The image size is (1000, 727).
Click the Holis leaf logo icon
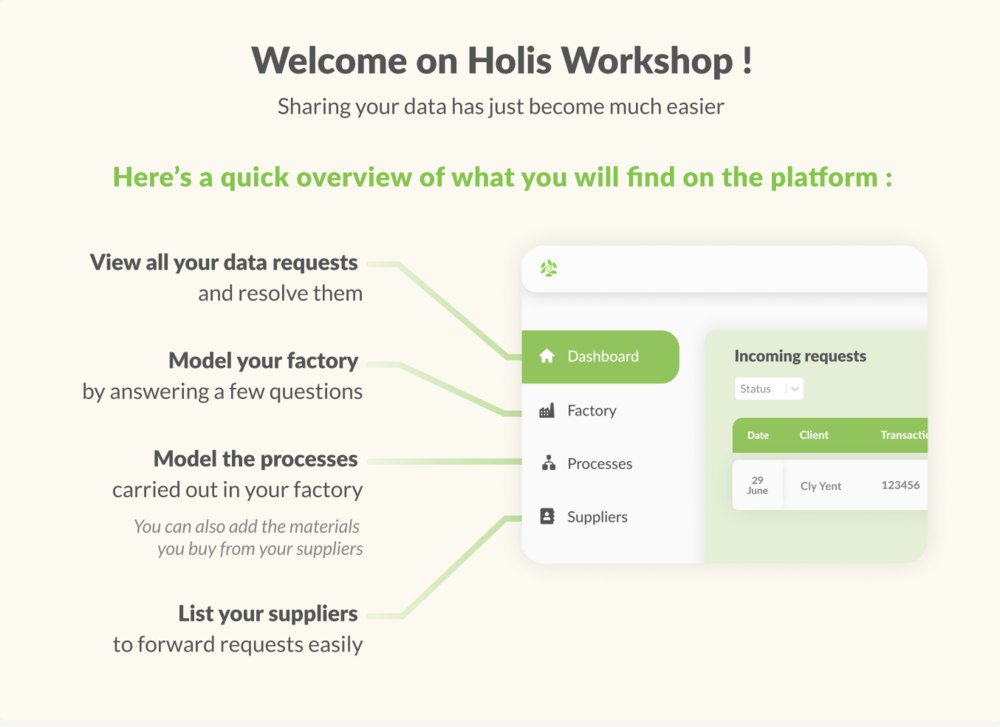[548, 268]
